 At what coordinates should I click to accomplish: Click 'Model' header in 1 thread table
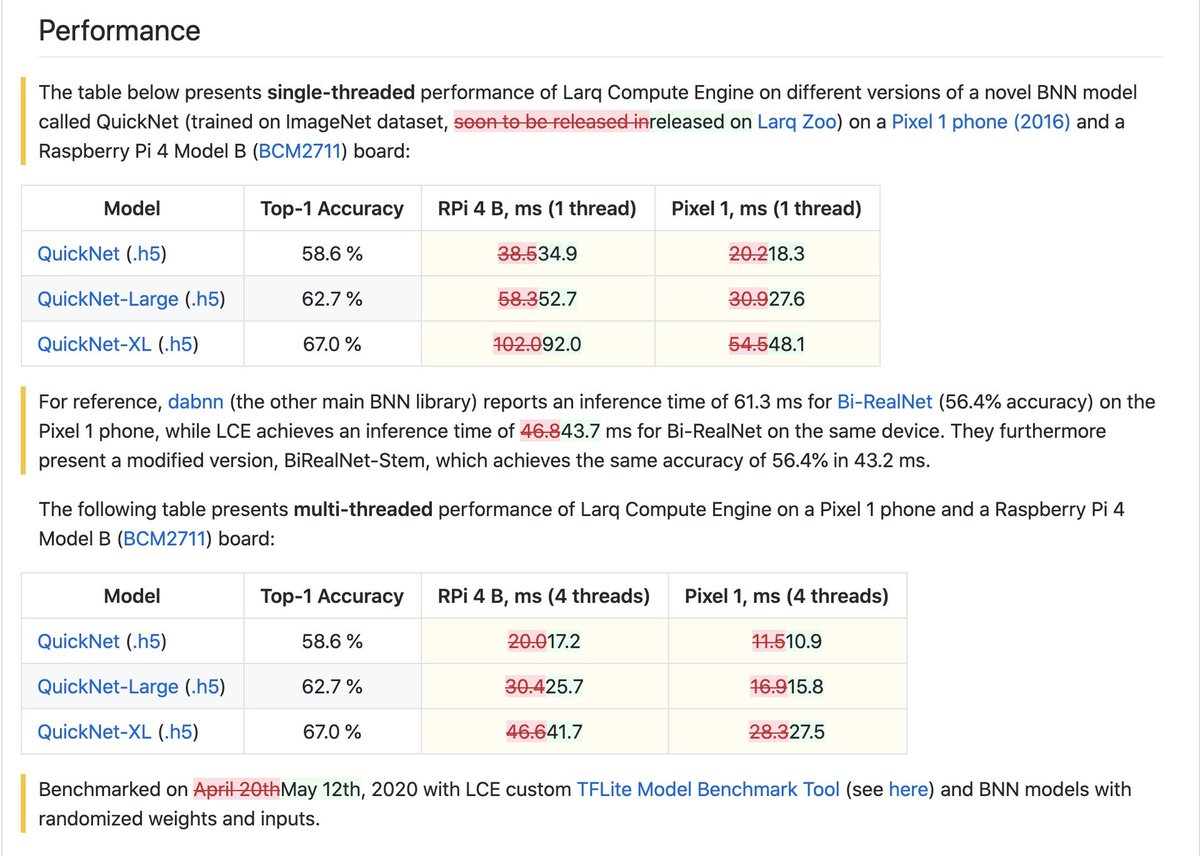coord(132,208)
